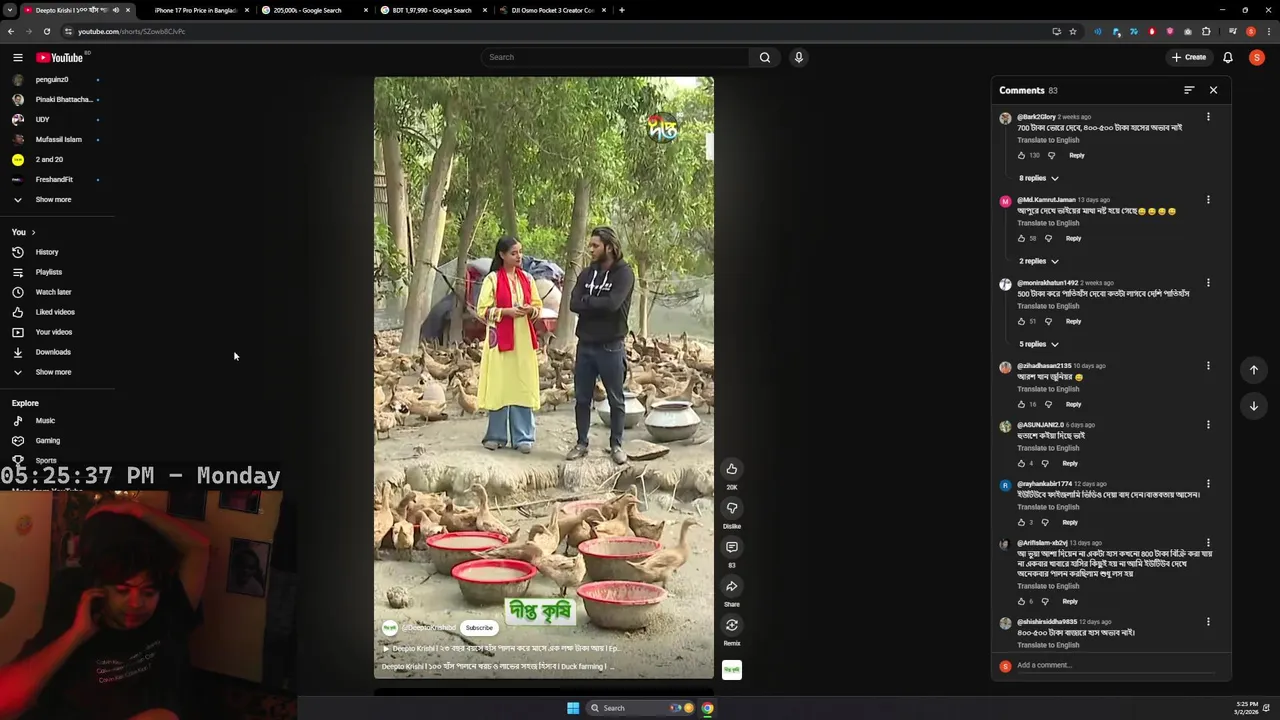Viewport: 1280px width, 720px height.
Task: Switch to the DJI Osmo Pocket 3 tab
Action: (552, 10)
